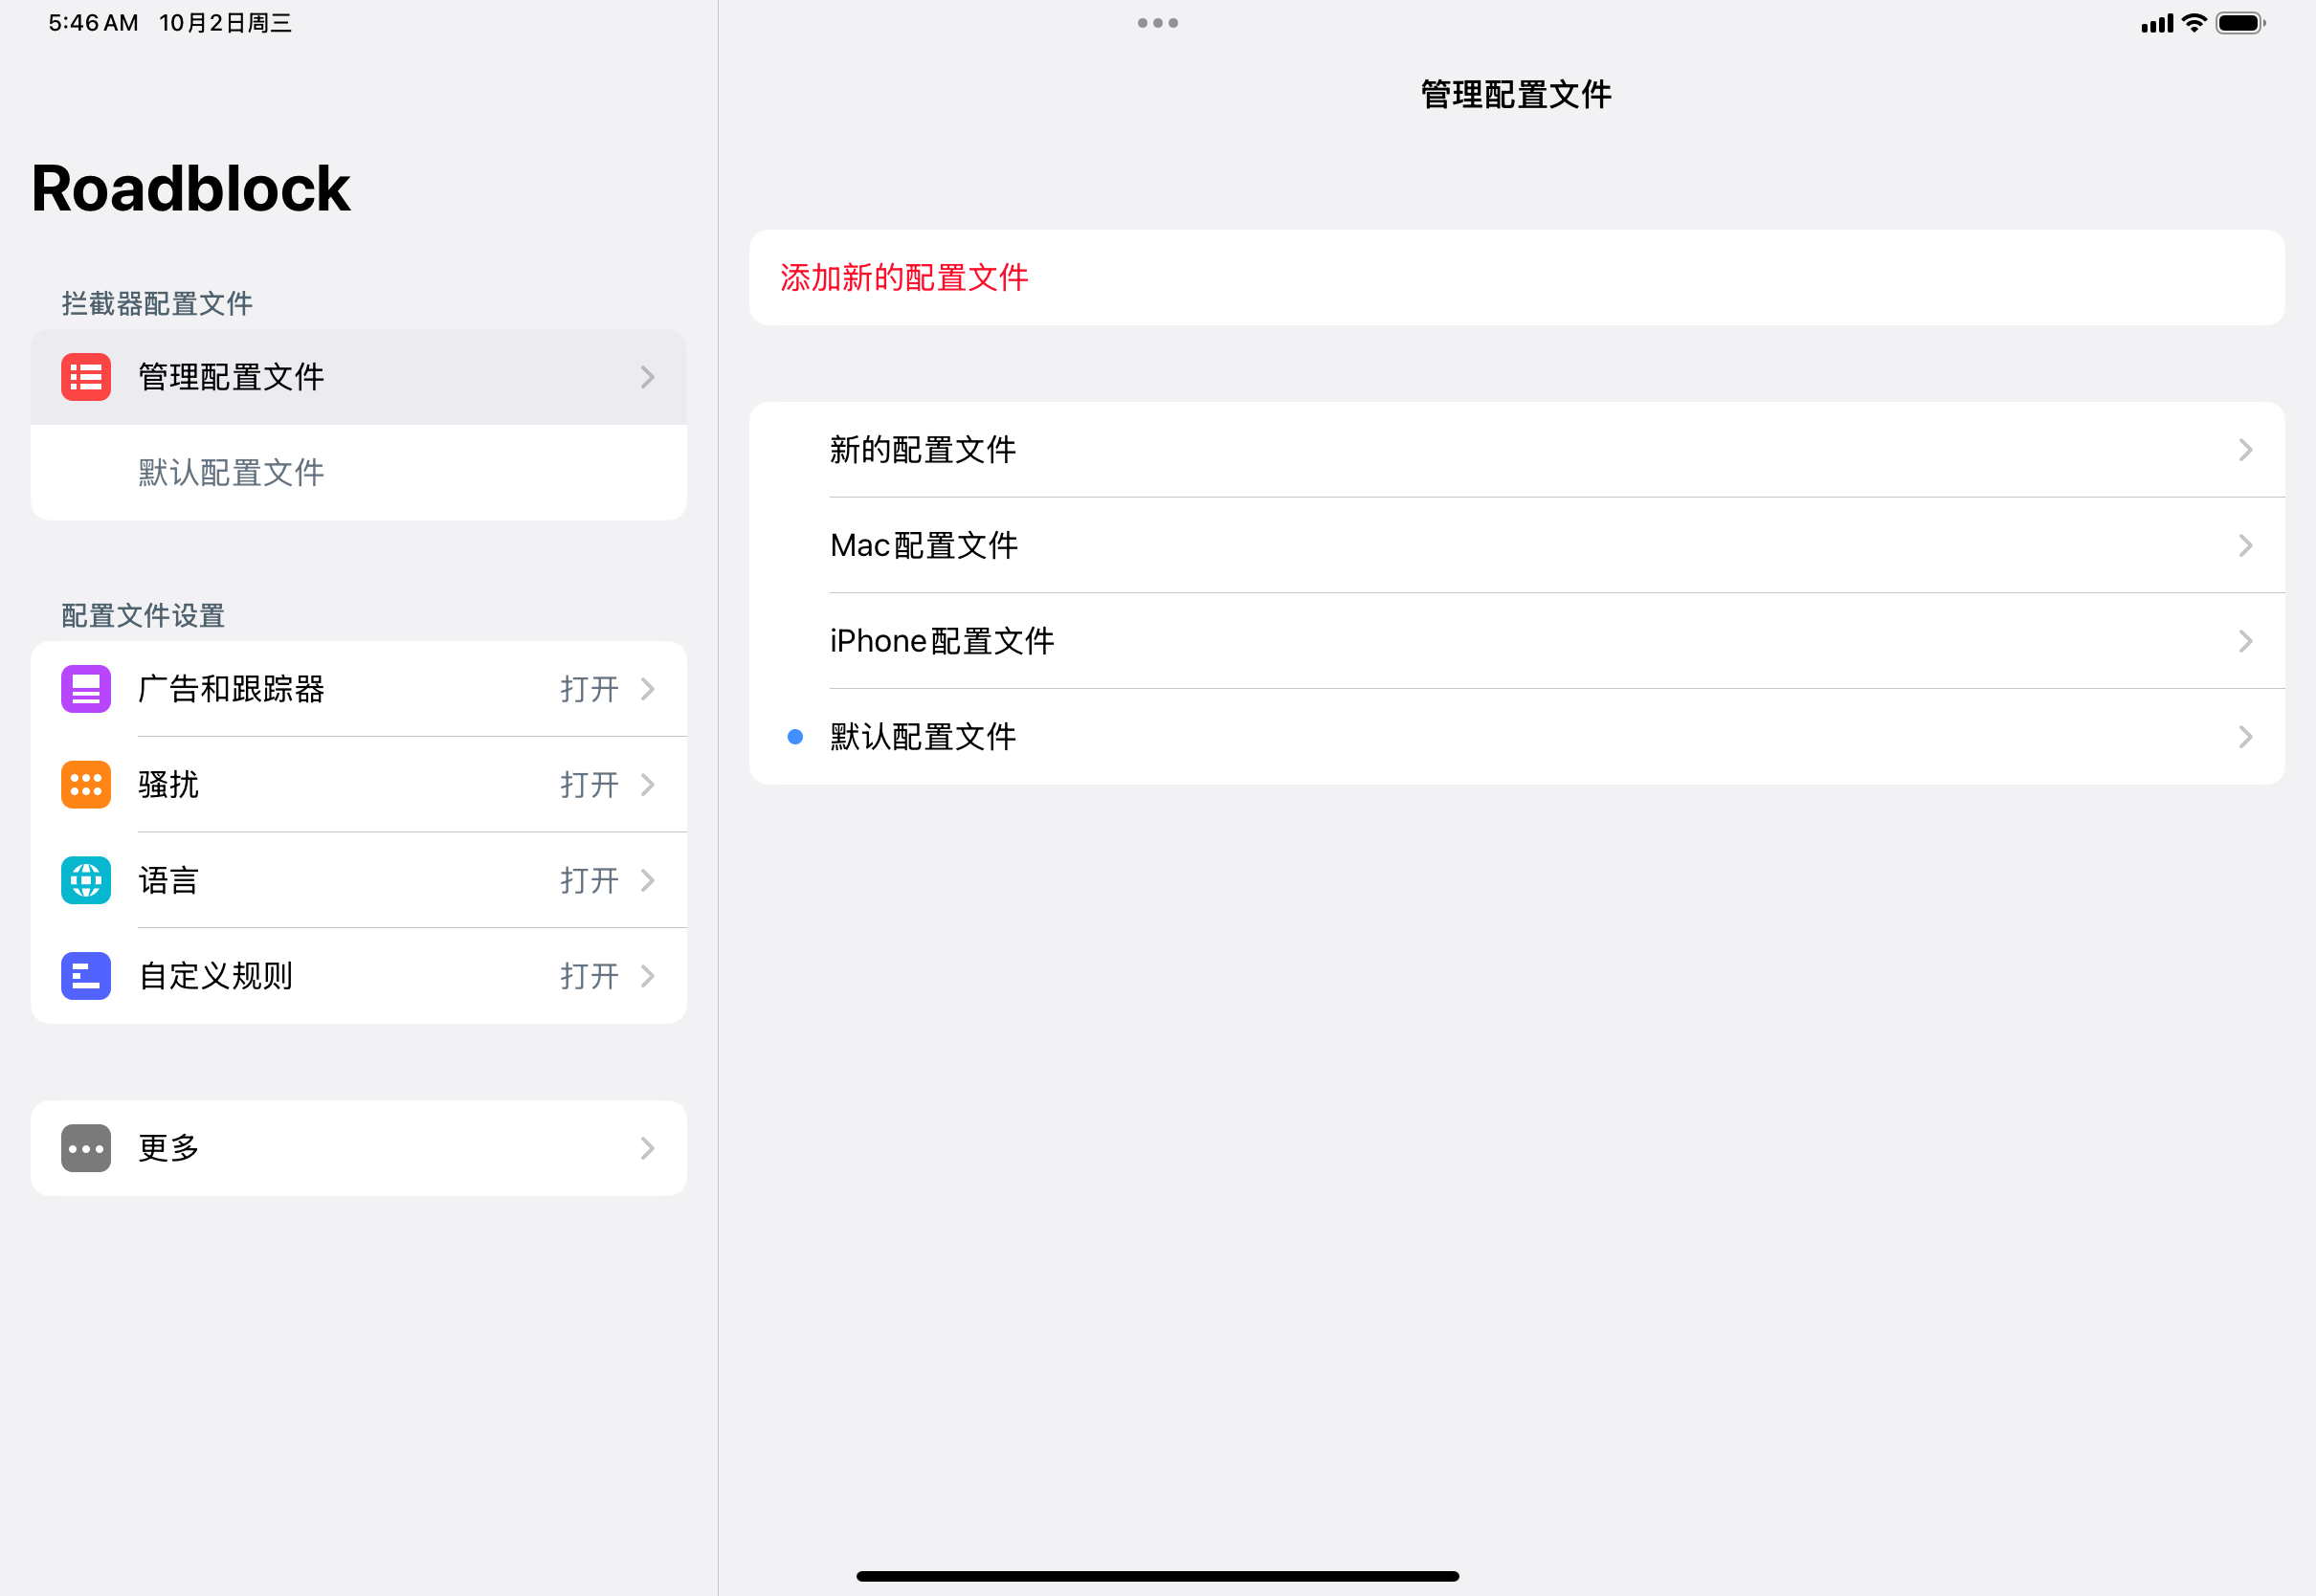This screenshot has width=2316, height=1596.
Task: Expand chevron on iPhone配置文件 row
Action: point(2245,641)
